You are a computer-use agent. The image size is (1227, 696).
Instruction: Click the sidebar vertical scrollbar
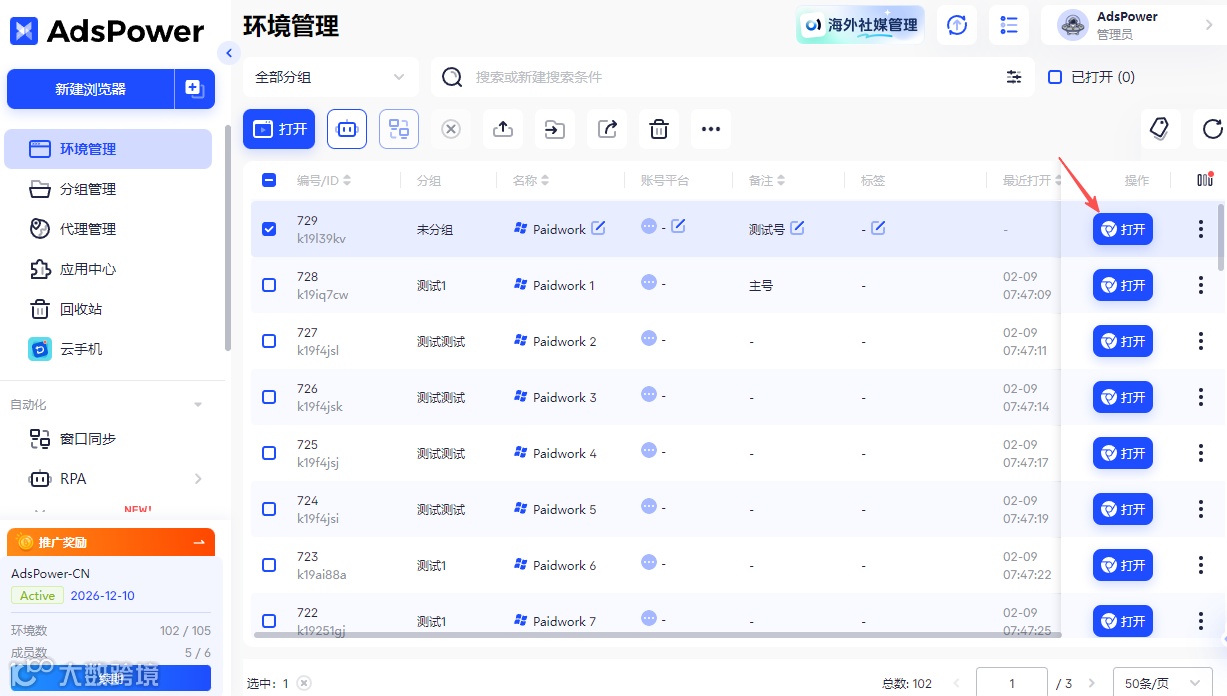pyautogui.click(x=229, y=238)
